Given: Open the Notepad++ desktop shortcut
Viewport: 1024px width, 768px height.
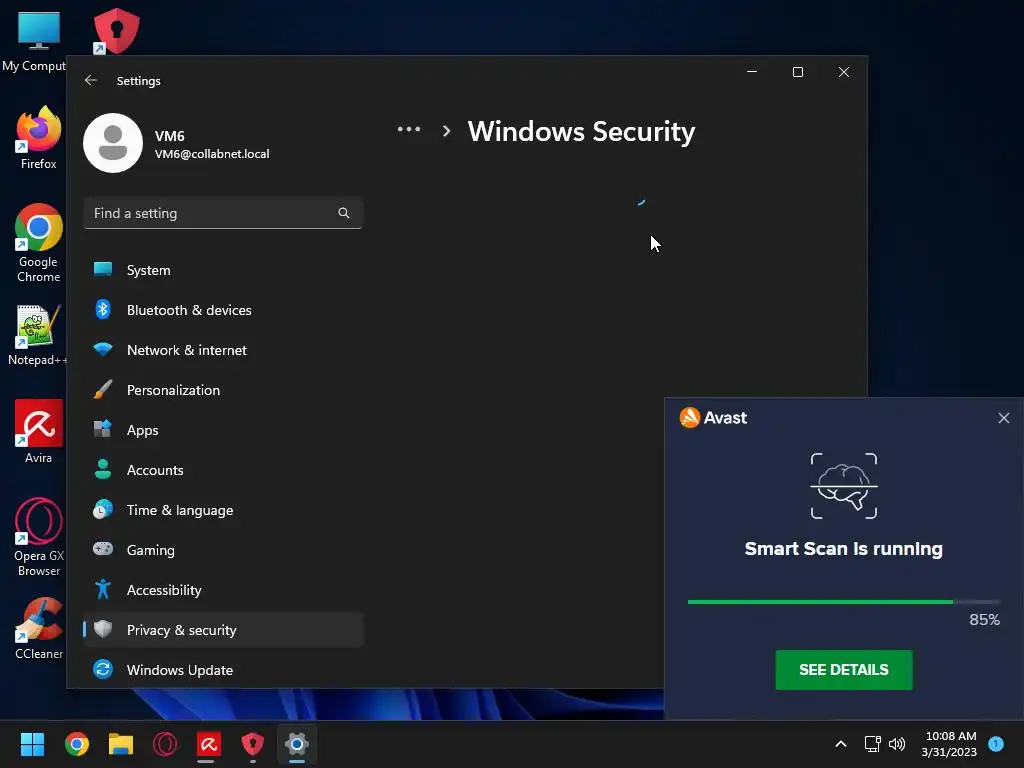Looking at the screenshot, I should [39, 335].
